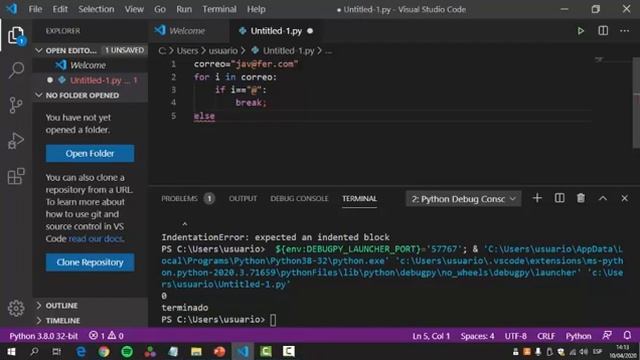The image size is (640, 360).
Task: Open the Terminal menu
Action: tap(219, 9)
